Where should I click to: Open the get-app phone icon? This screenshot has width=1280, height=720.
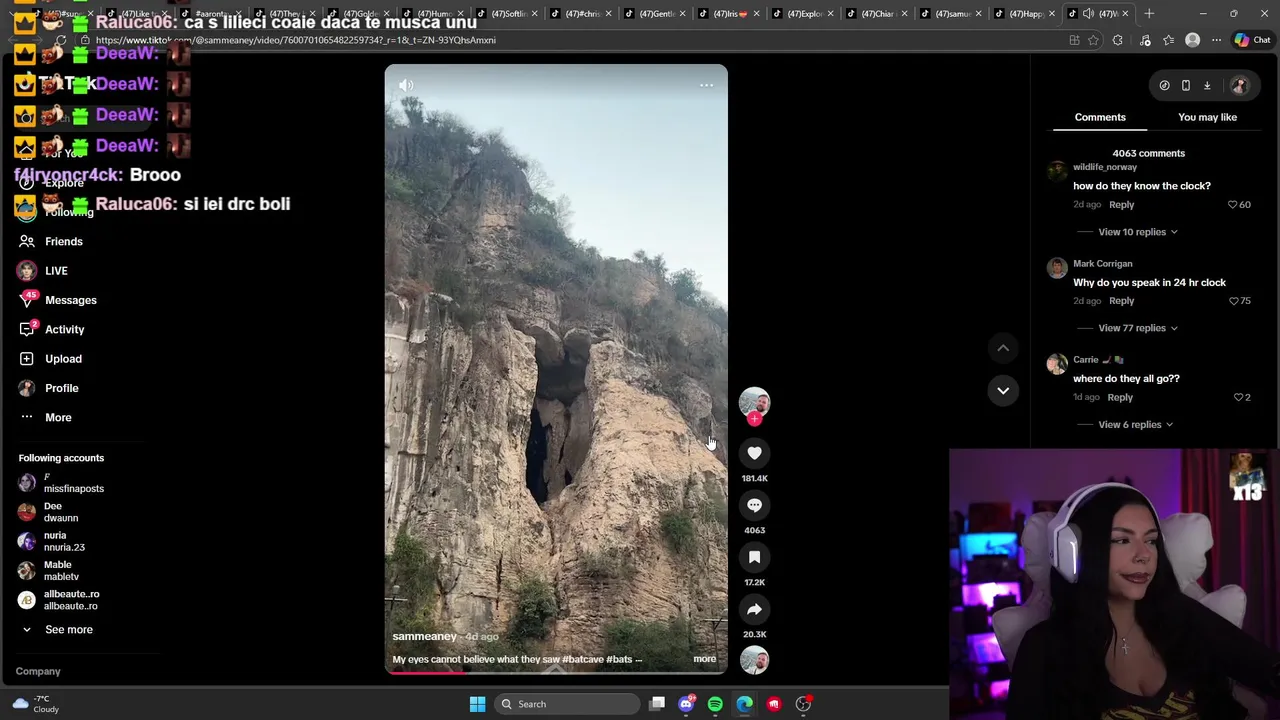[1186, 86]
